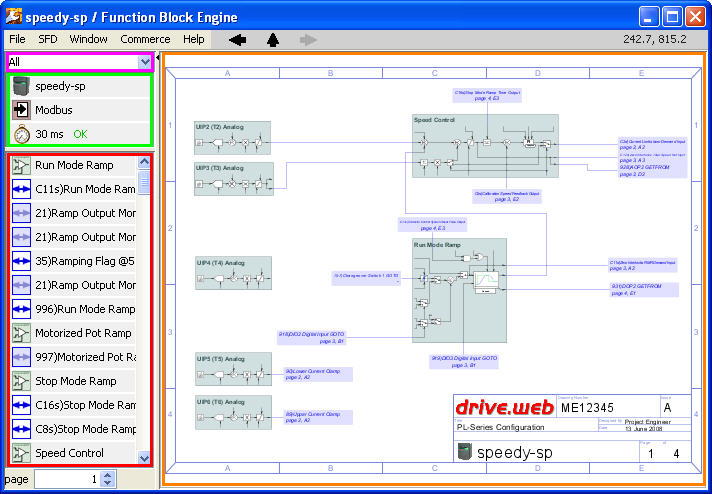The height and width of the screenshot is (494, 712).
Task: Click the drive.web logo in the title block
Action: pos(504,407)
